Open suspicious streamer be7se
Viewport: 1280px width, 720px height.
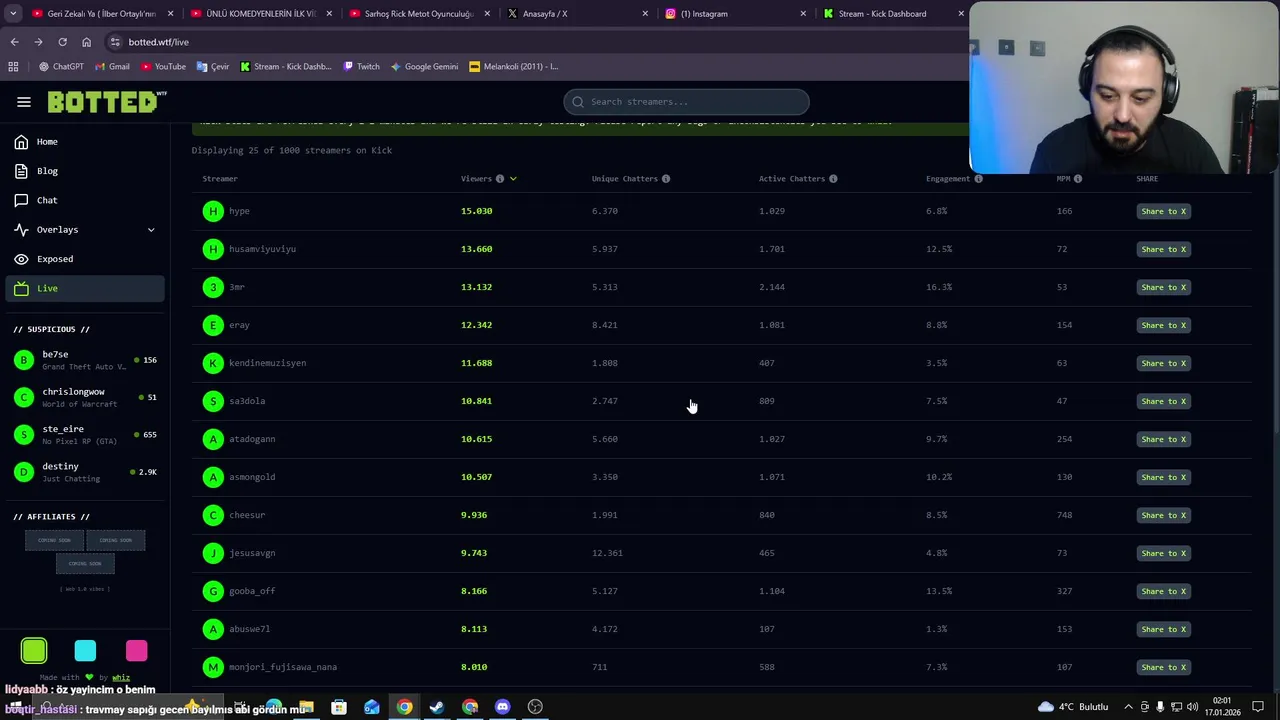pos(85,360)
